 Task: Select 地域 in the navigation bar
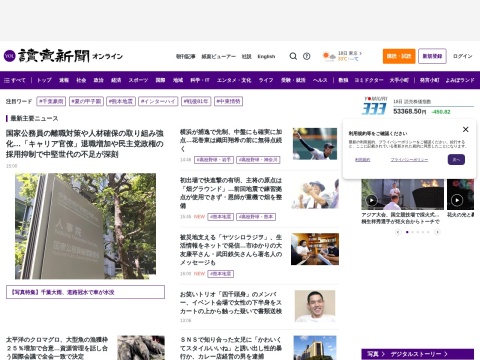pyautogui.click(x=178, y=80)
